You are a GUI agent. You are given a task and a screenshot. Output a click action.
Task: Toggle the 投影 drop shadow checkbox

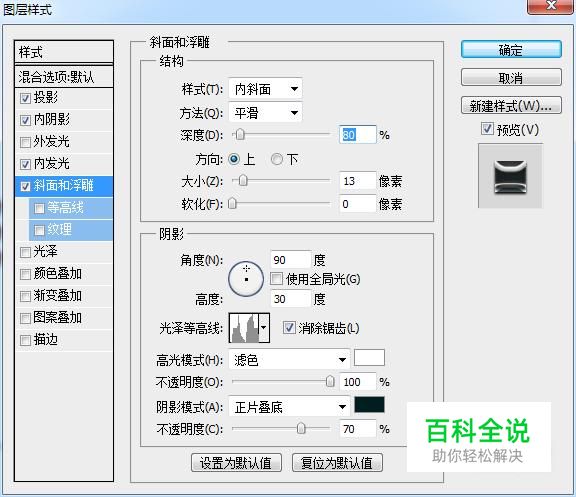tap(25, 98)
